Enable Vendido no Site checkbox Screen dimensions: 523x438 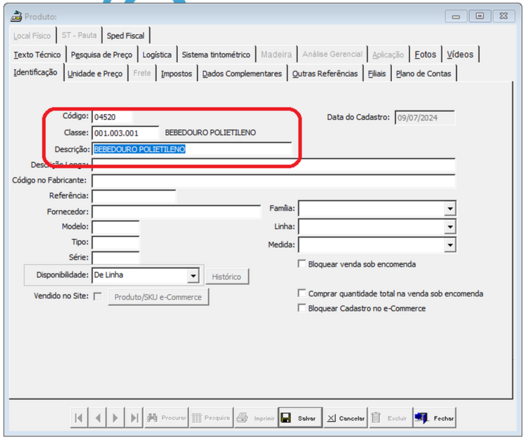coord(98,296)
